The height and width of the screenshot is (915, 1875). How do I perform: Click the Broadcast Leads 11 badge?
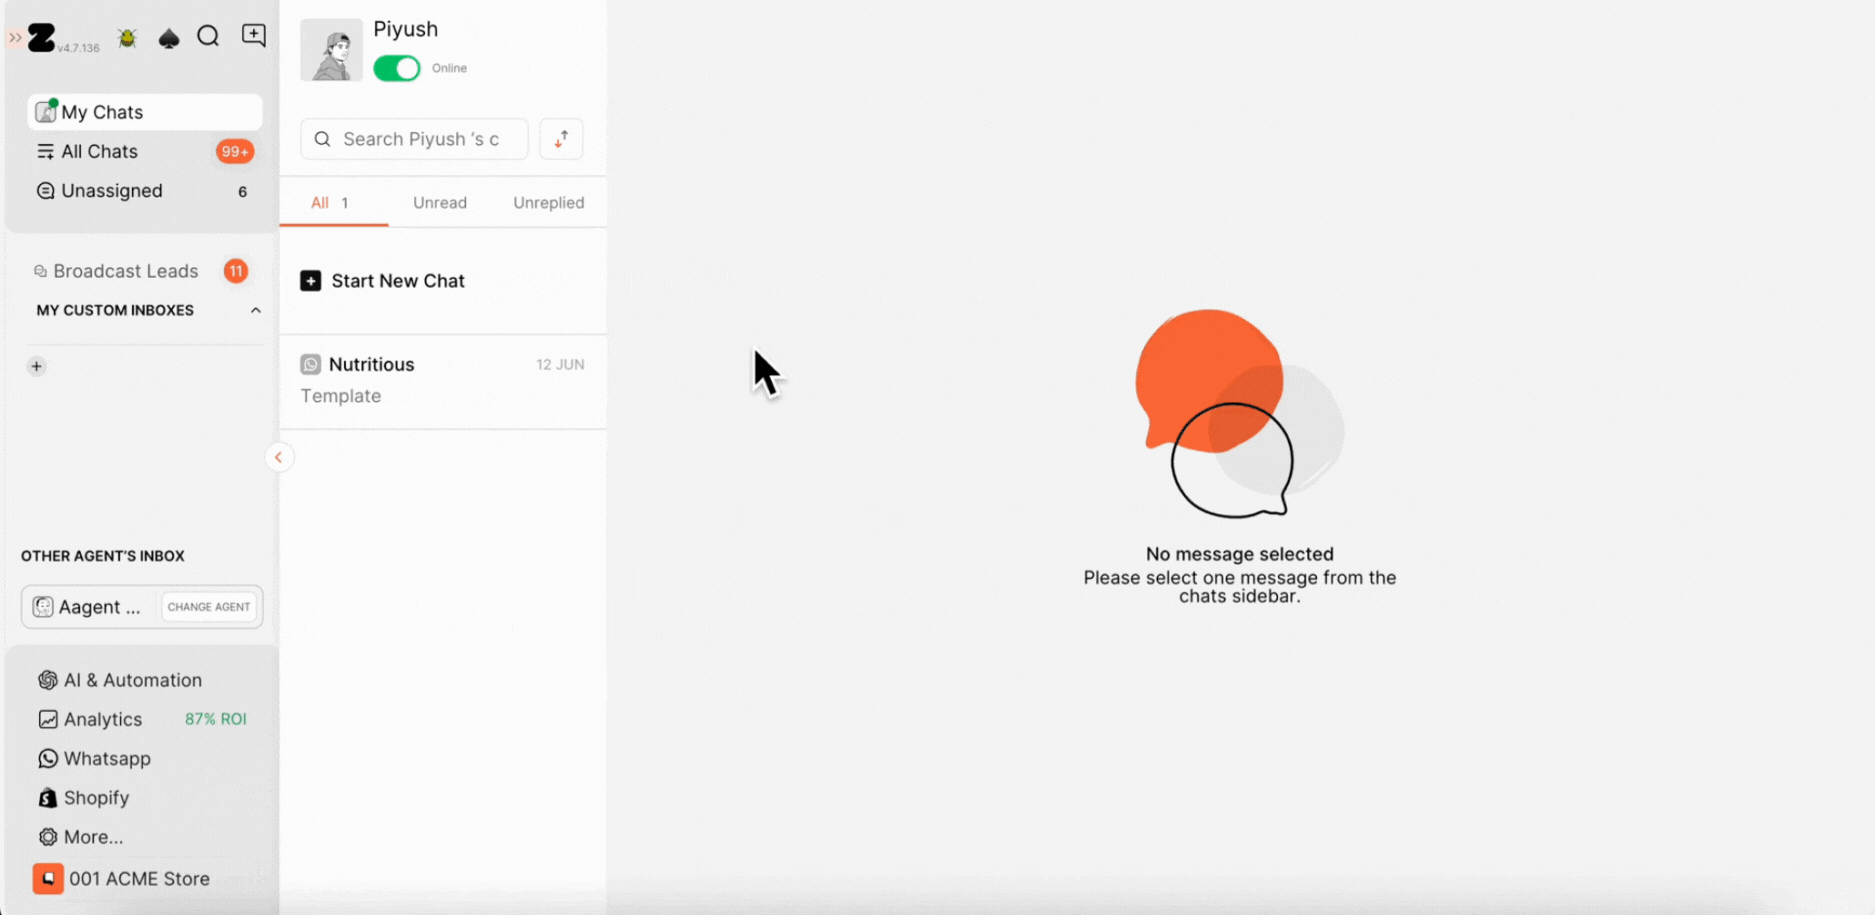(x=236, y=271)
